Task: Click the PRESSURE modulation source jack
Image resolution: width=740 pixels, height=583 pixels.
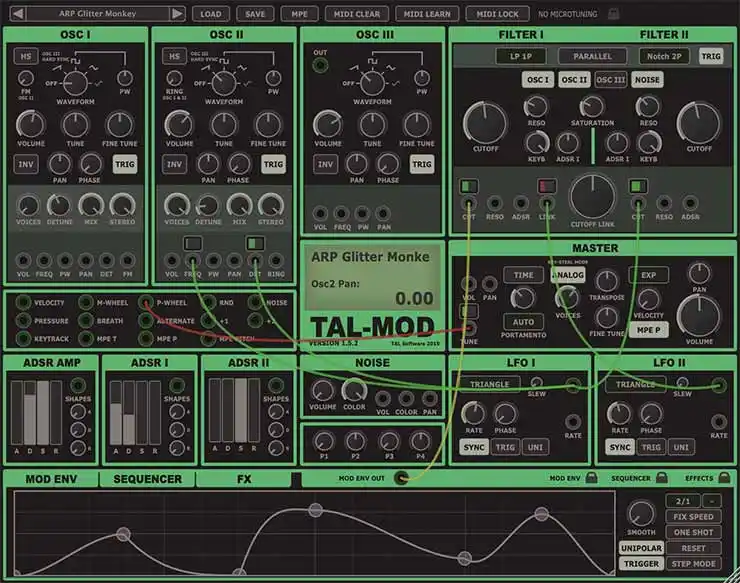Action: 23,321
